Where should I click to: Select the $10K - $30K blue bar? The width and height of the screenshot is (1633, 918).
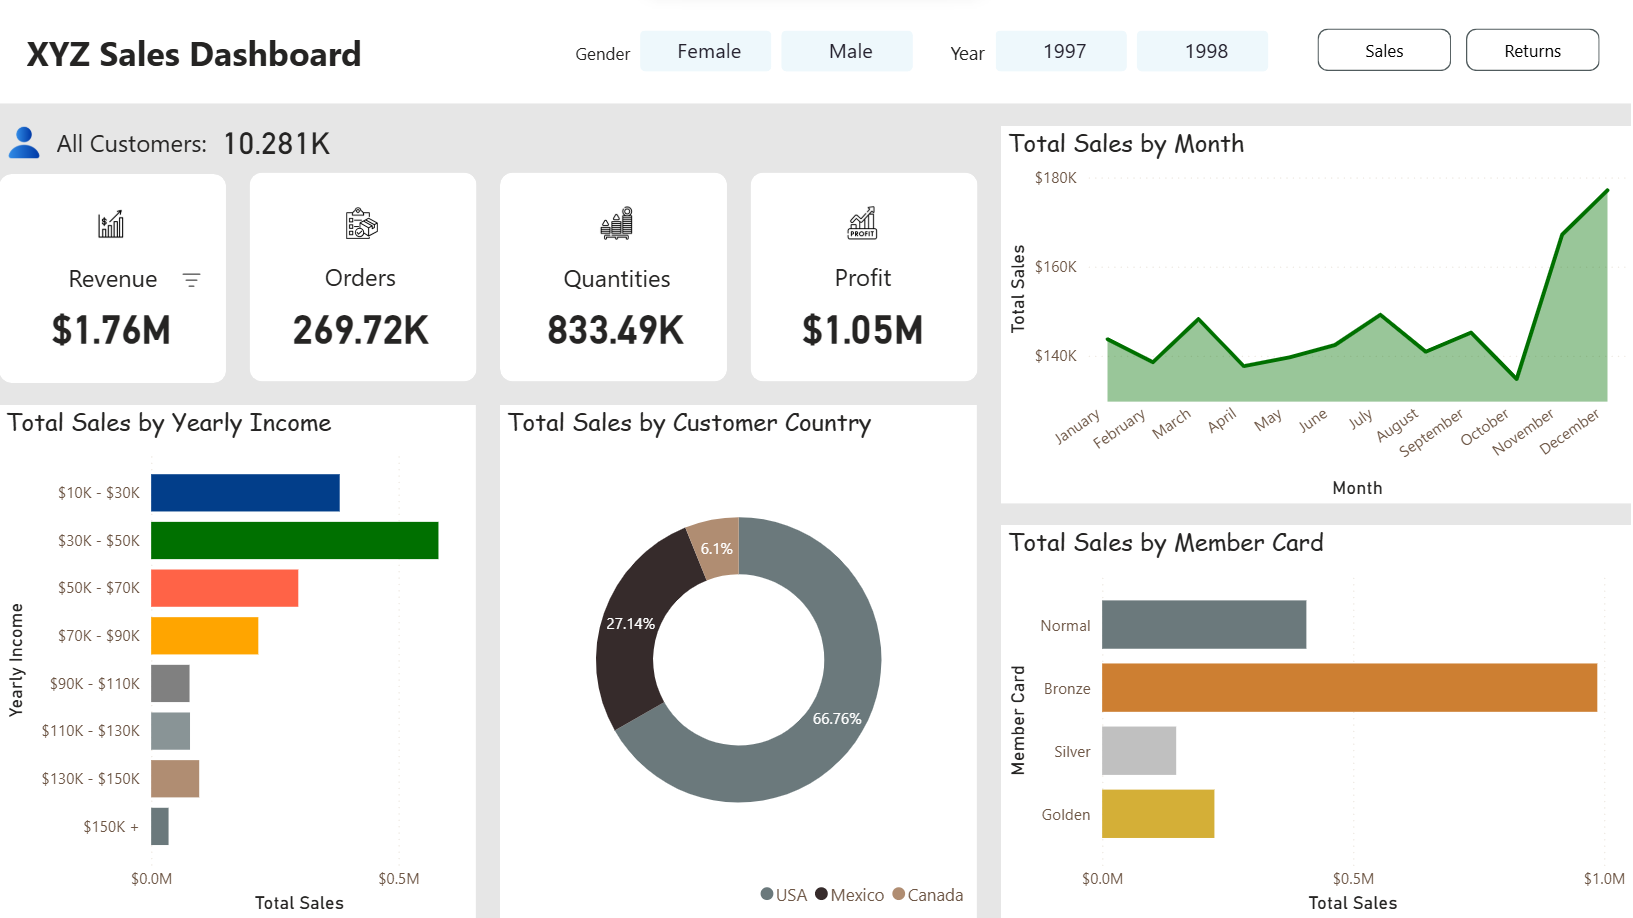point(245,493)
